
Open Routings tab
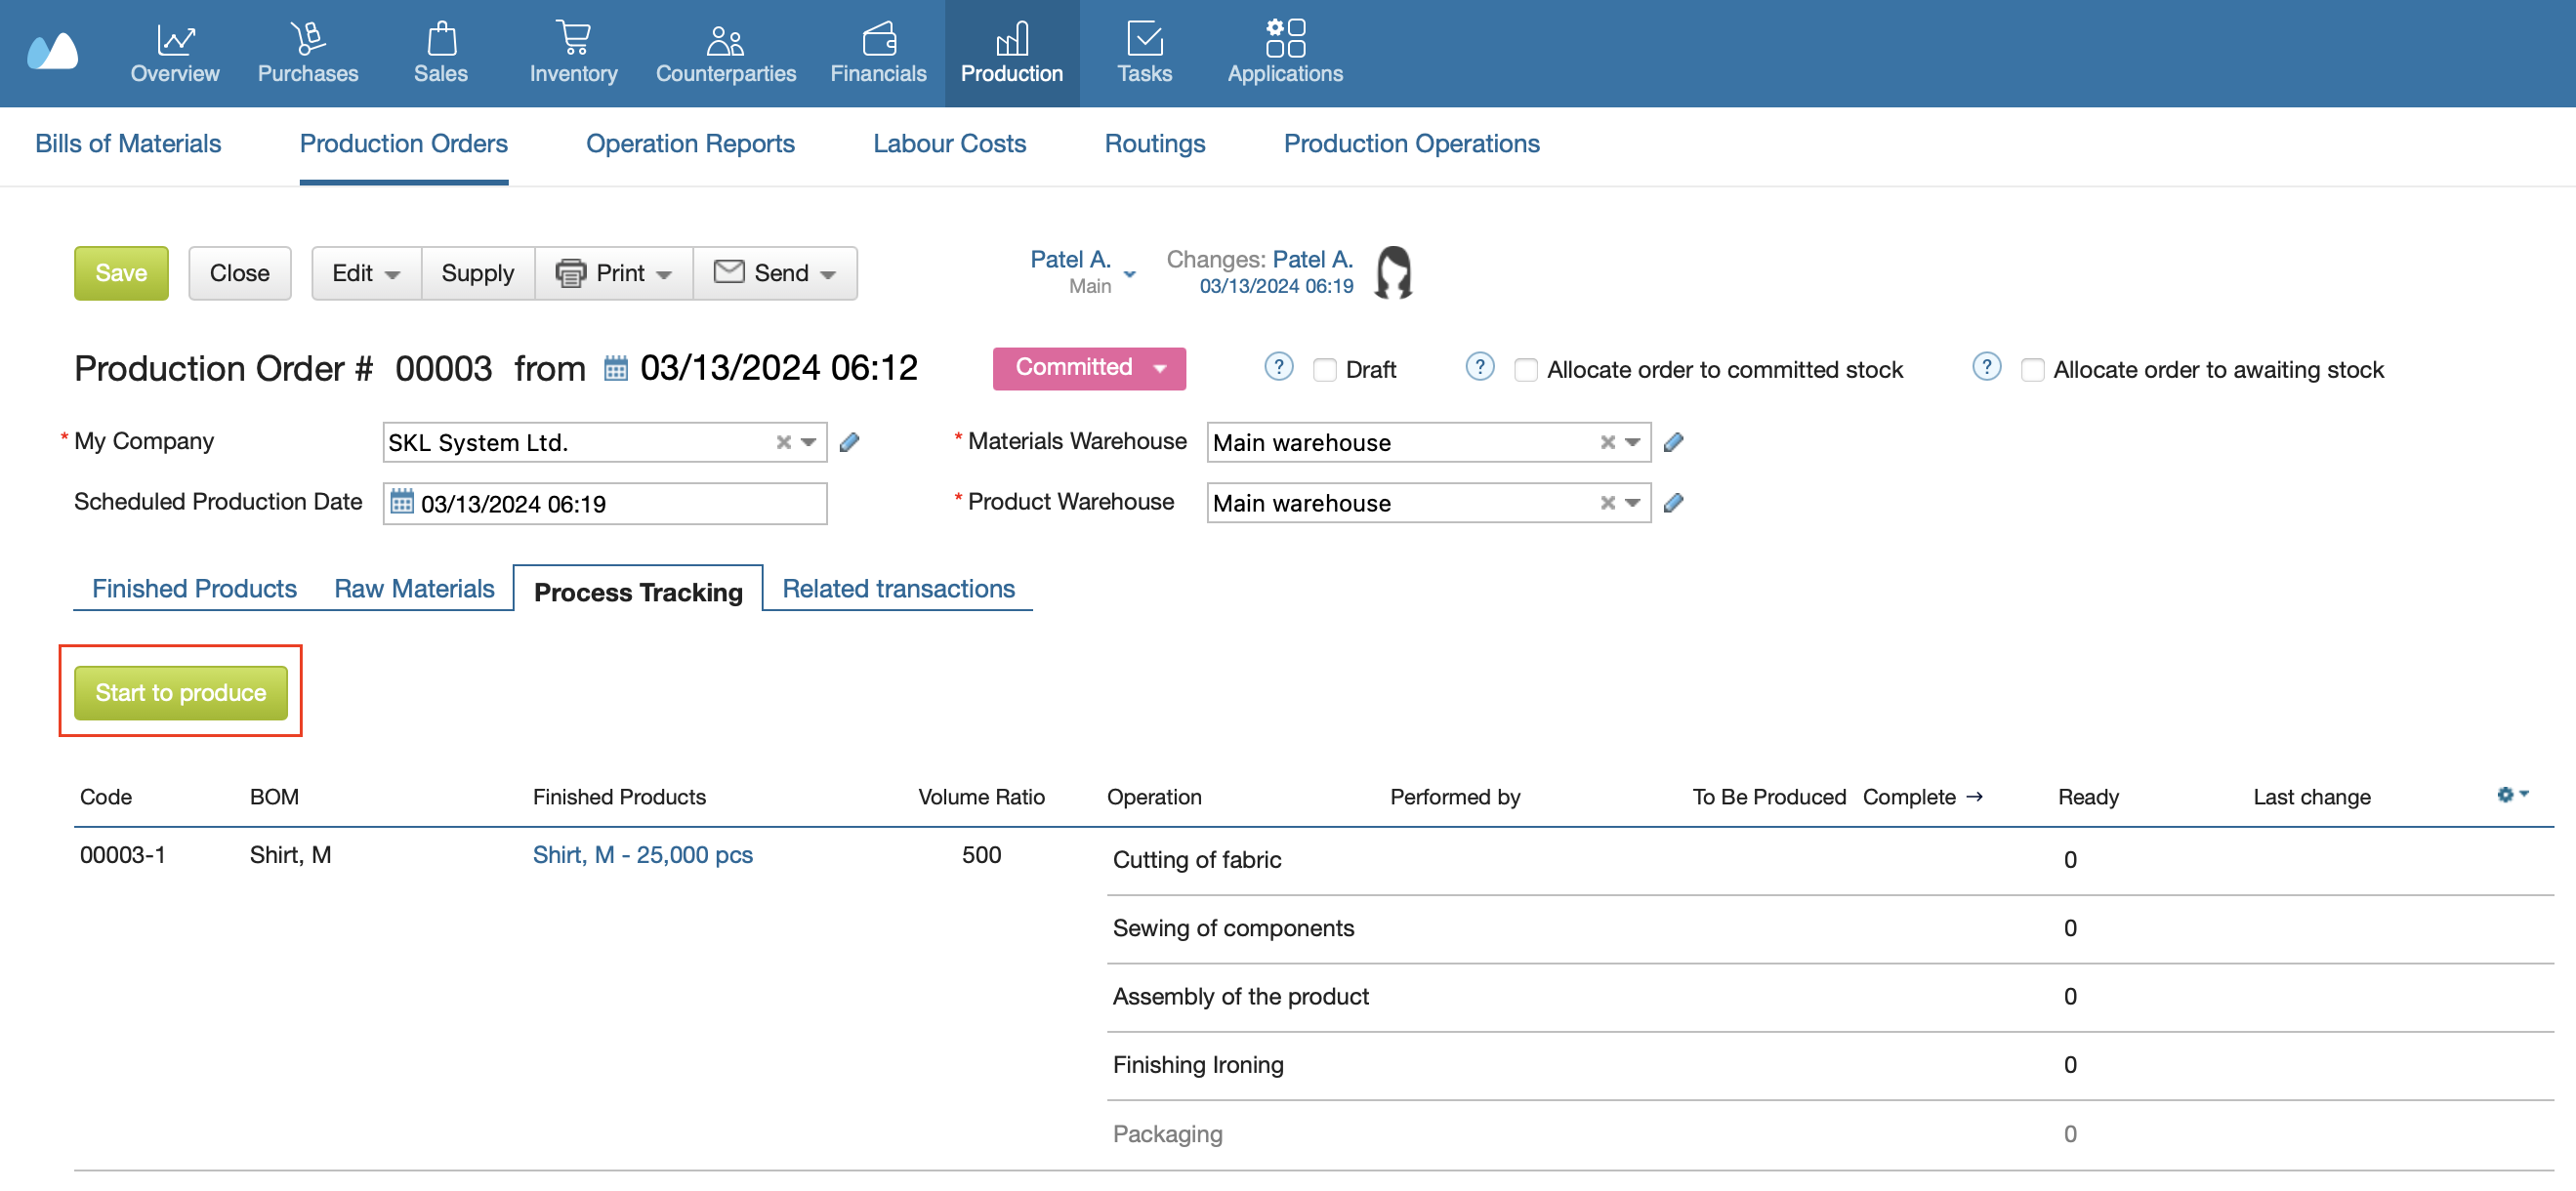[x=1155, y=144]
